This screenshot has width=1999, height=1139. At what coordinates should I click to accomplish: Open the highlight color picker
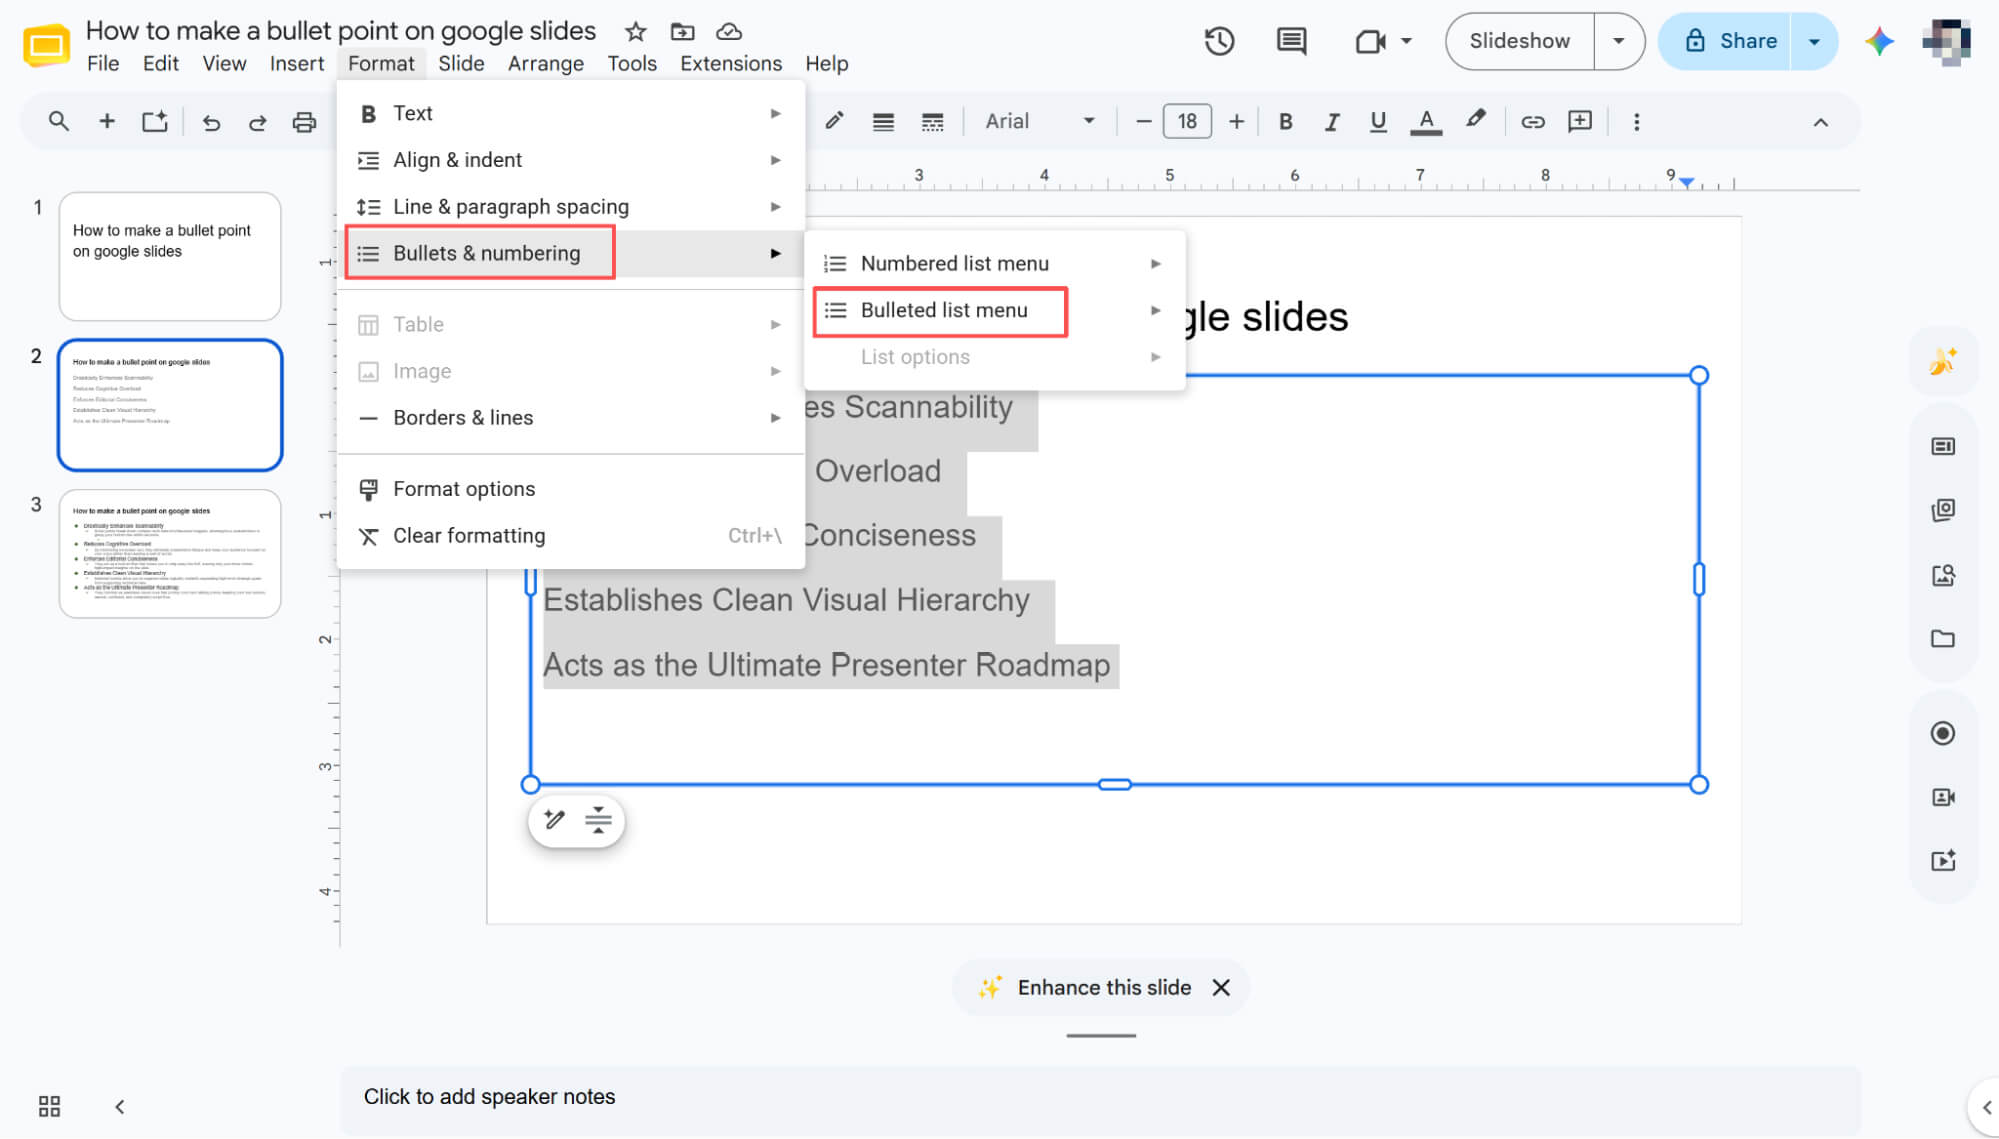tap(1475, 120)
